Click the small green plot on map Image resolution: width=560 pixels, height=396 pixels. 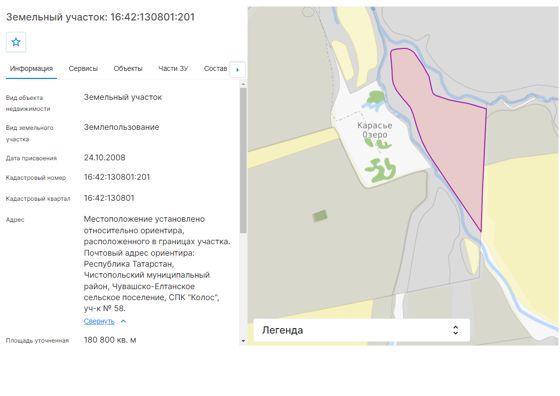320,216
